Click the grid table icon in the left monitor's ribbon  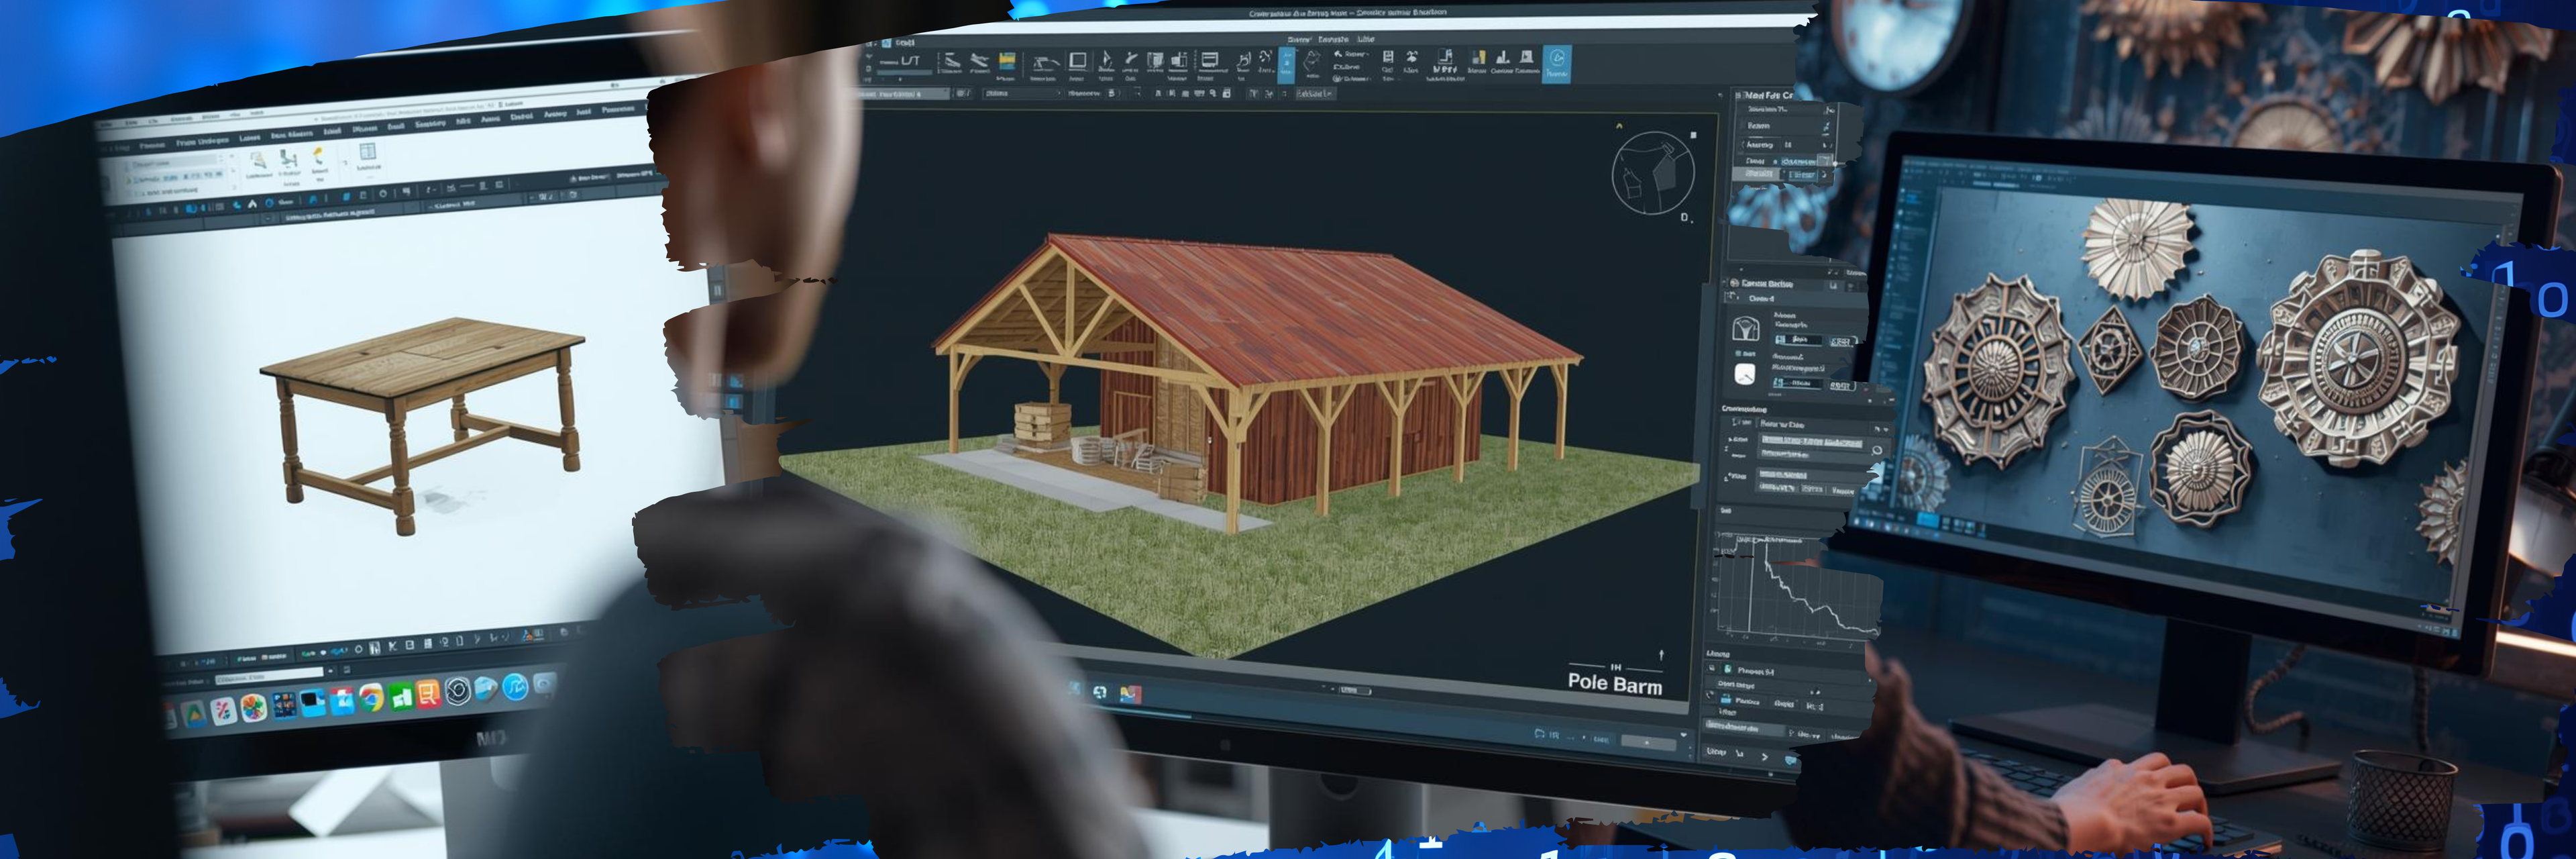coord(367,152)
